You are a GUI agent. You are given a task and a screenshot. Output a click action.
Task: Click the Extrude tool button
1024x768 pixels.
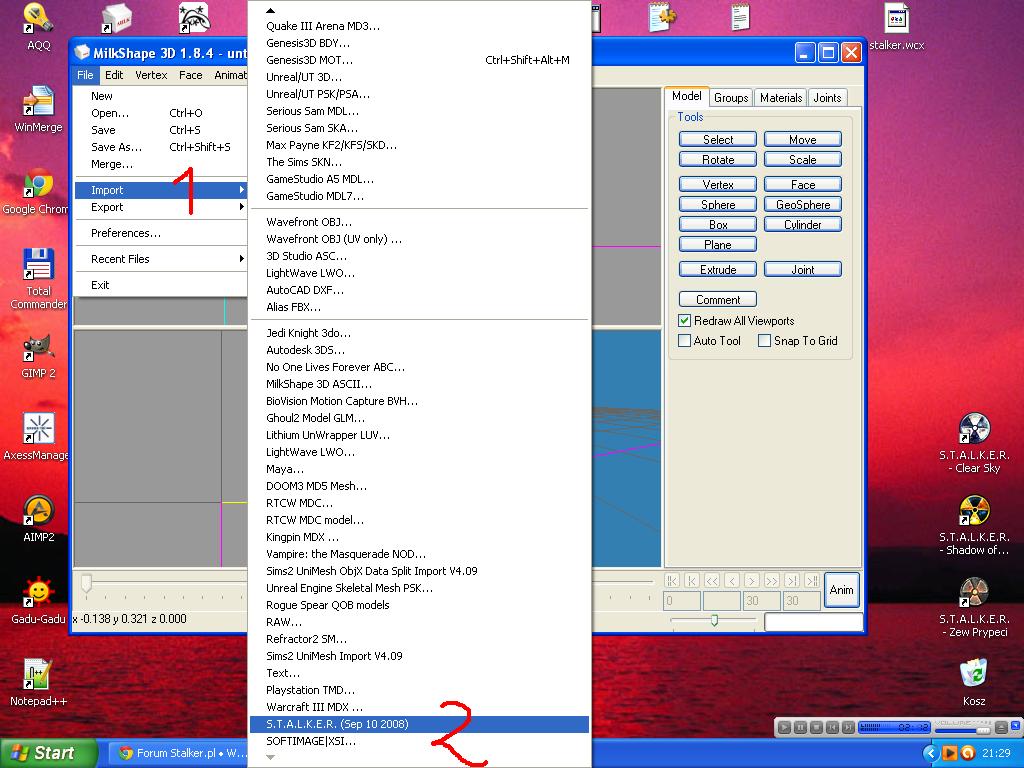coord(718,269)
